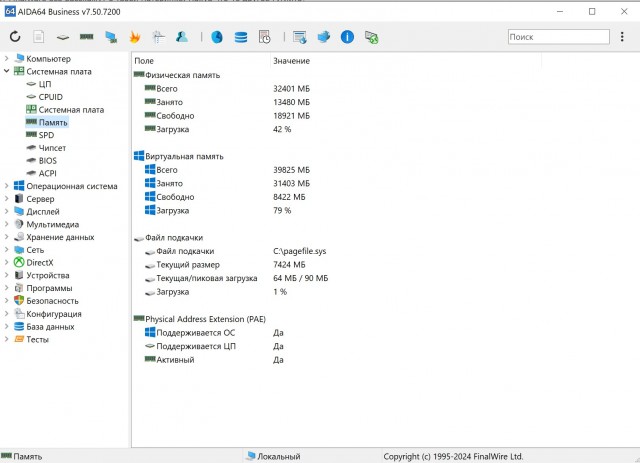Select Память in the tree
640x463 pixels.
point(53,122)
